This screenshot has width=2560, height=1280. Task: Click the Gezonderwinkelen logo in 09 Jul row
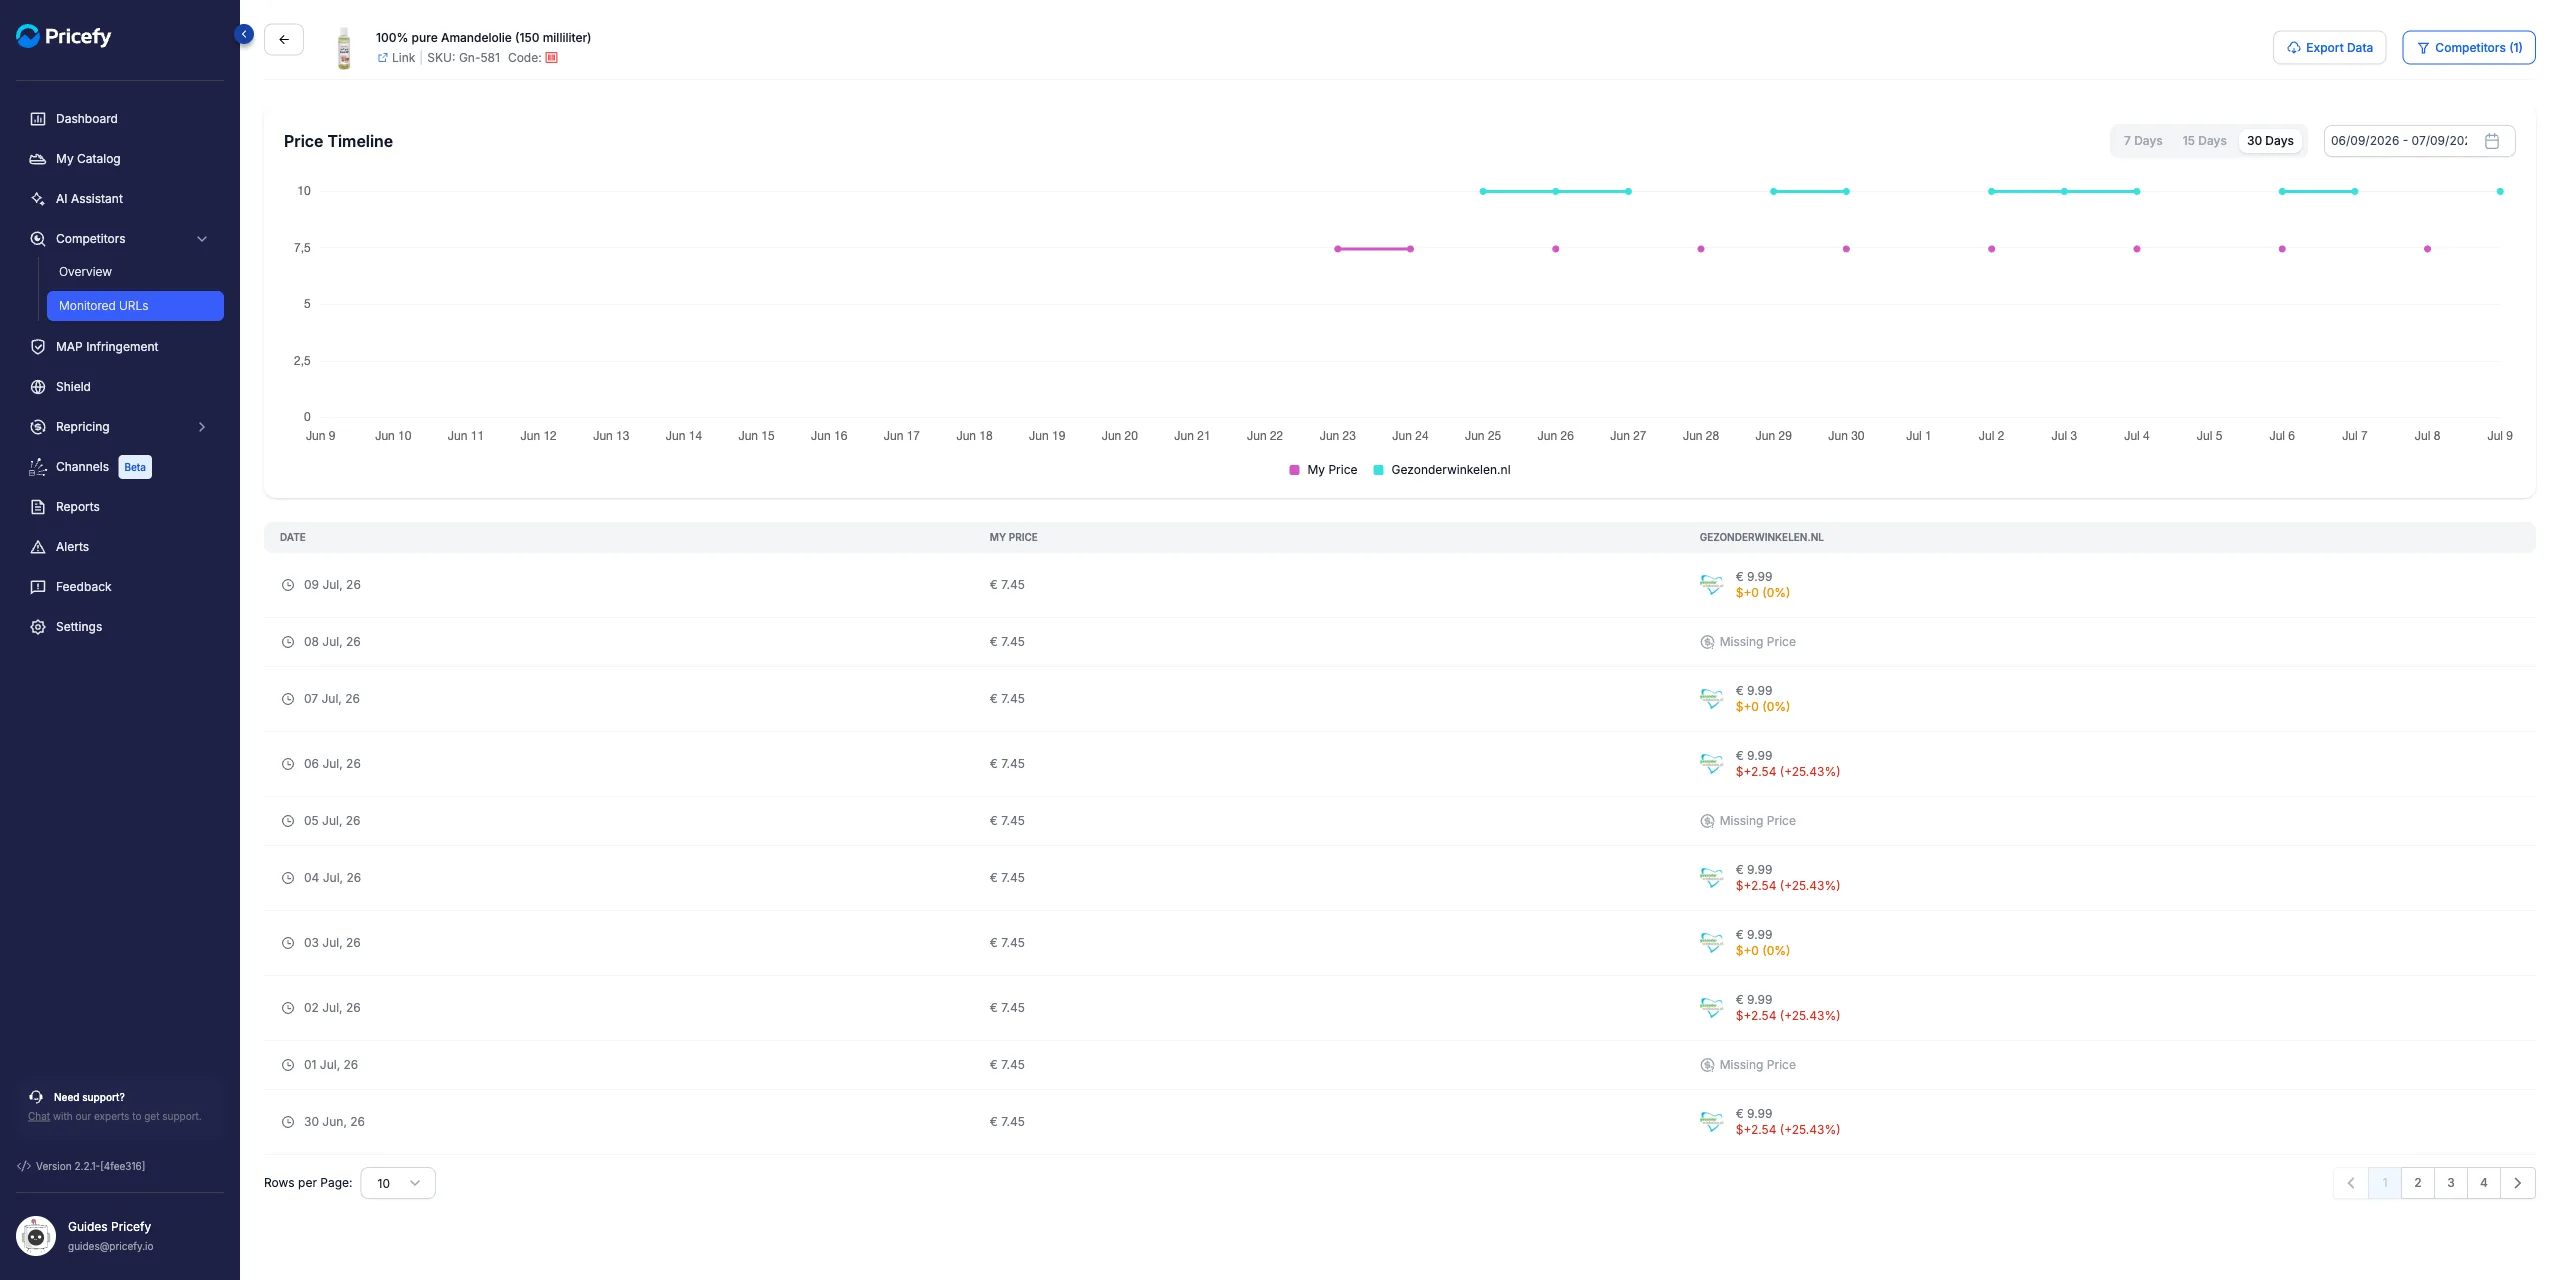(x=1711, y=585)
